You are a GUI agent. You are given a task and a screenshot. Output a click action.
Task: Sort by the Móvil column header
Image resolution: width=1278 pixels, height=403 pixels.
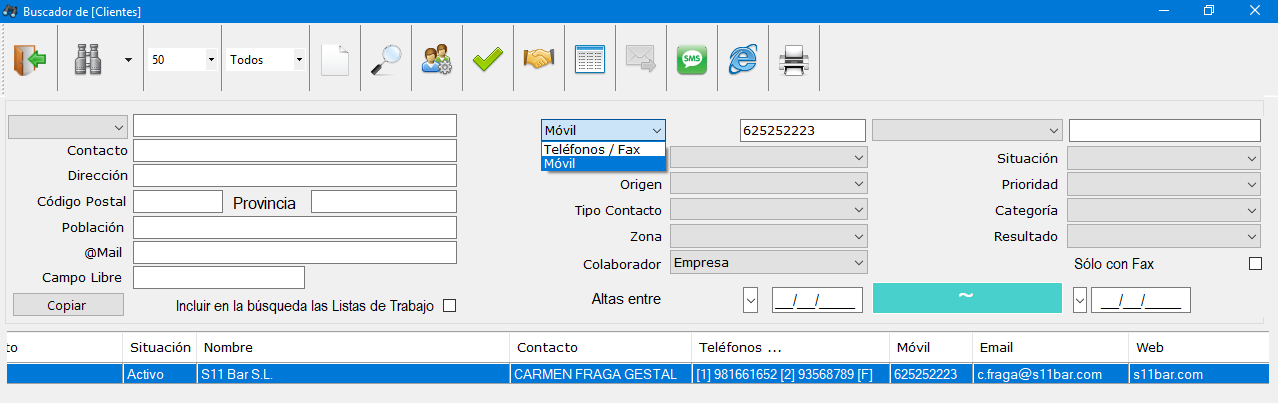(x=930, y=347)
